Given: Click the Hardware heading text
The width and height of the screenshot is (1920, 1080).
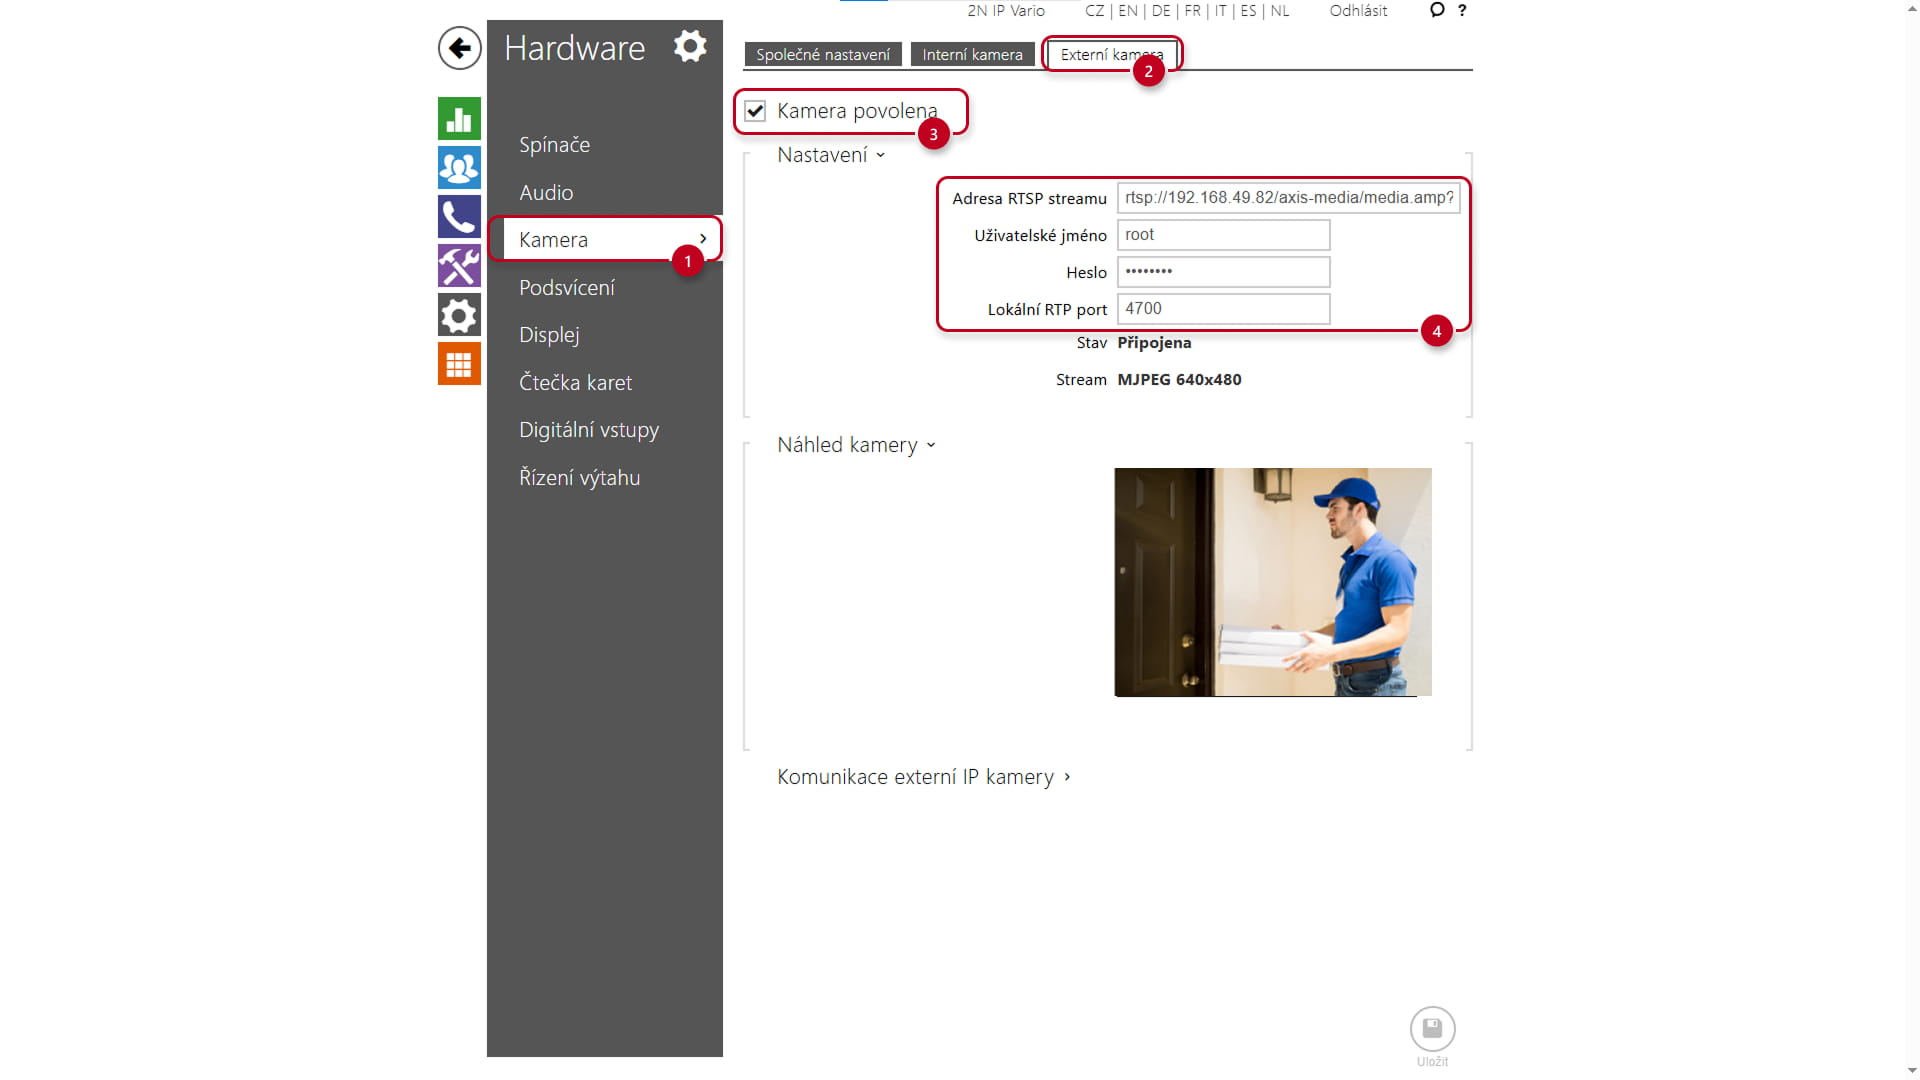Looking at the screenshot, I should (x=574, y=48).
